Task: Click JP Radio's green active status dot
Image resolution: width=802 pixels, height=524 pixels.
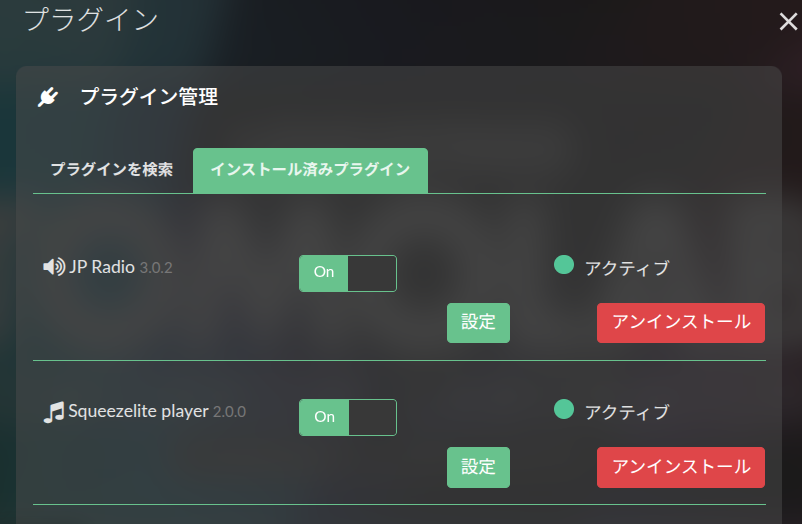Action: 564,265
